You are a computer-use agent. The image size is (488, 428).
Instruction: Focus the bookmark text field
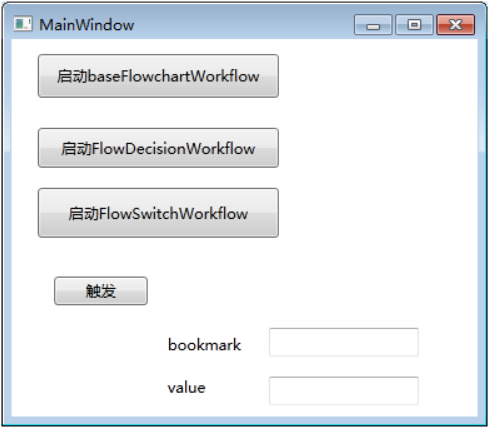[x=344, y=342]
